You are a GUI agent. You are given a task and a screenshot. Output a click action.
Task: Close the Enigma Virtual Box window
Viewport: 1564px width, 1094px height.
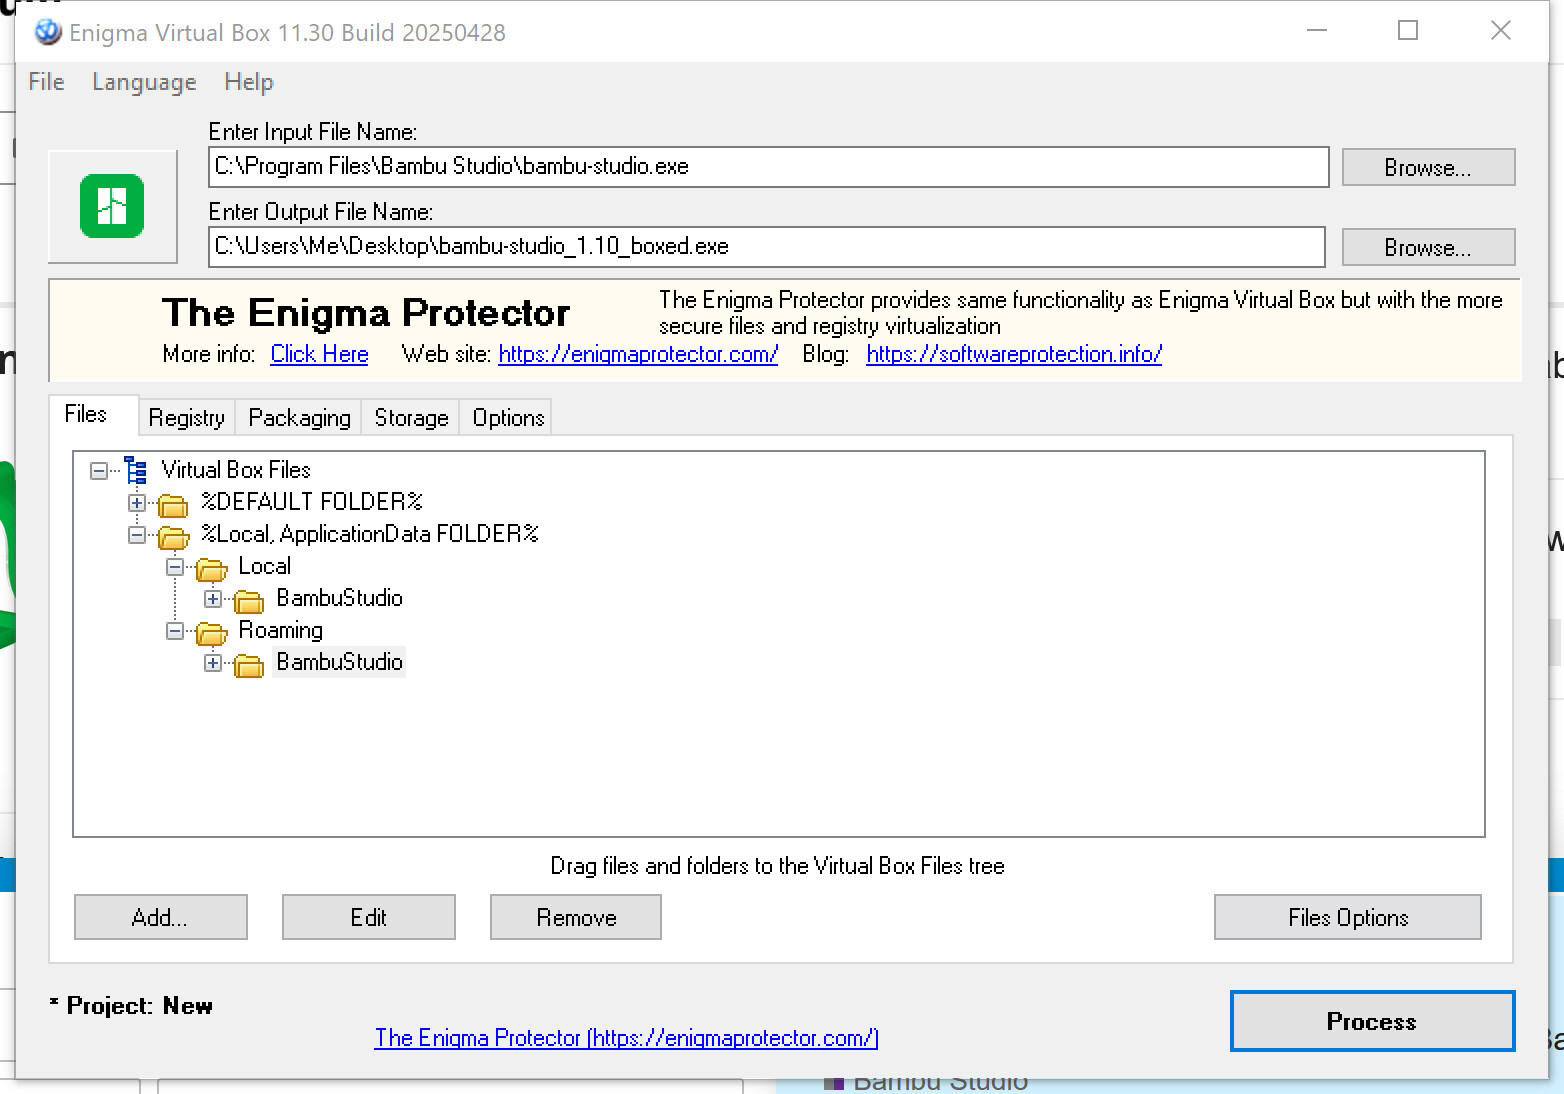click(1500, 31)
